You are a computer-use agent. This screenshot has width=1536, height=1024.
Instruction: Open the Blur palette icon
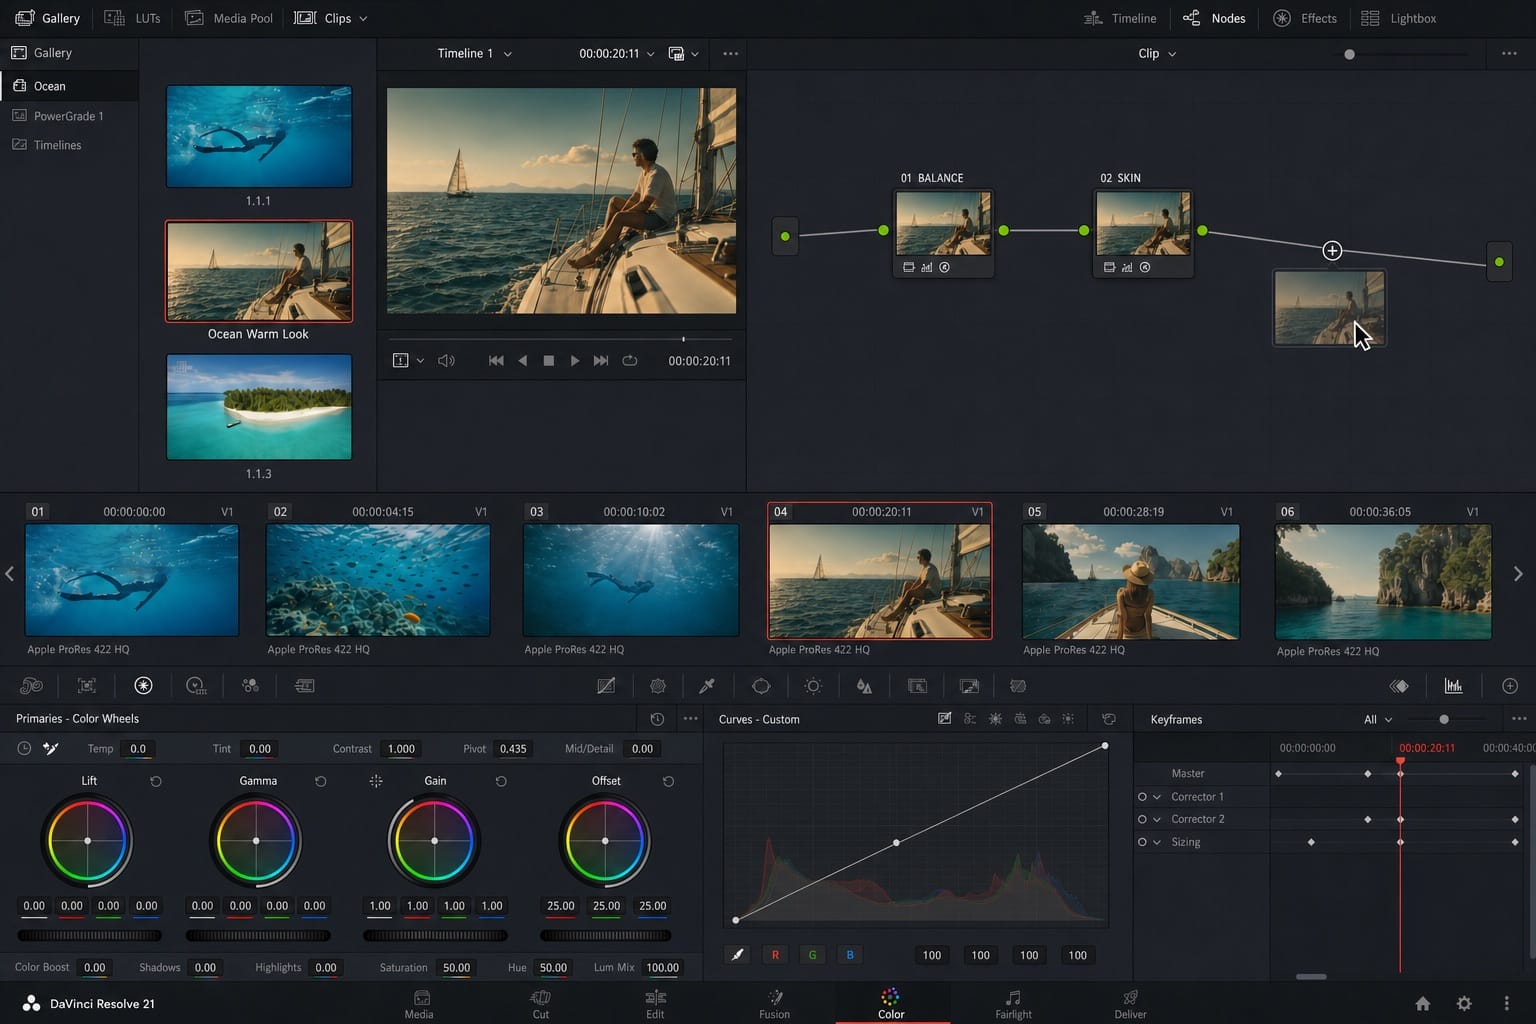coord(864,686)
